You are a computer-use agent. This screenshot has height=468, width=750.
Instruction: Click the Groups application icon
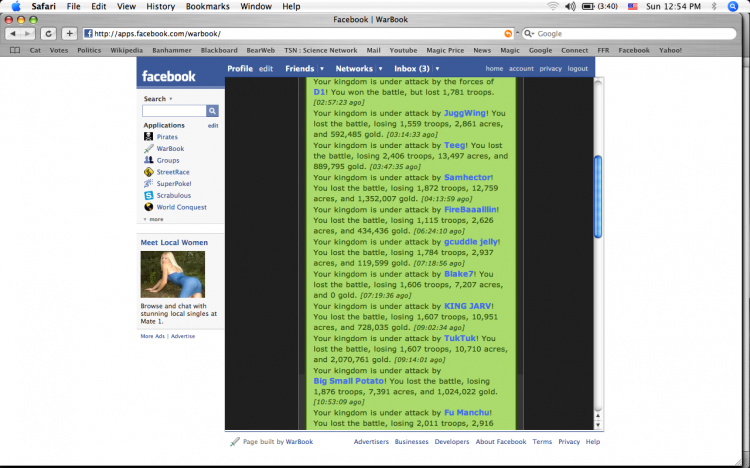149,160
